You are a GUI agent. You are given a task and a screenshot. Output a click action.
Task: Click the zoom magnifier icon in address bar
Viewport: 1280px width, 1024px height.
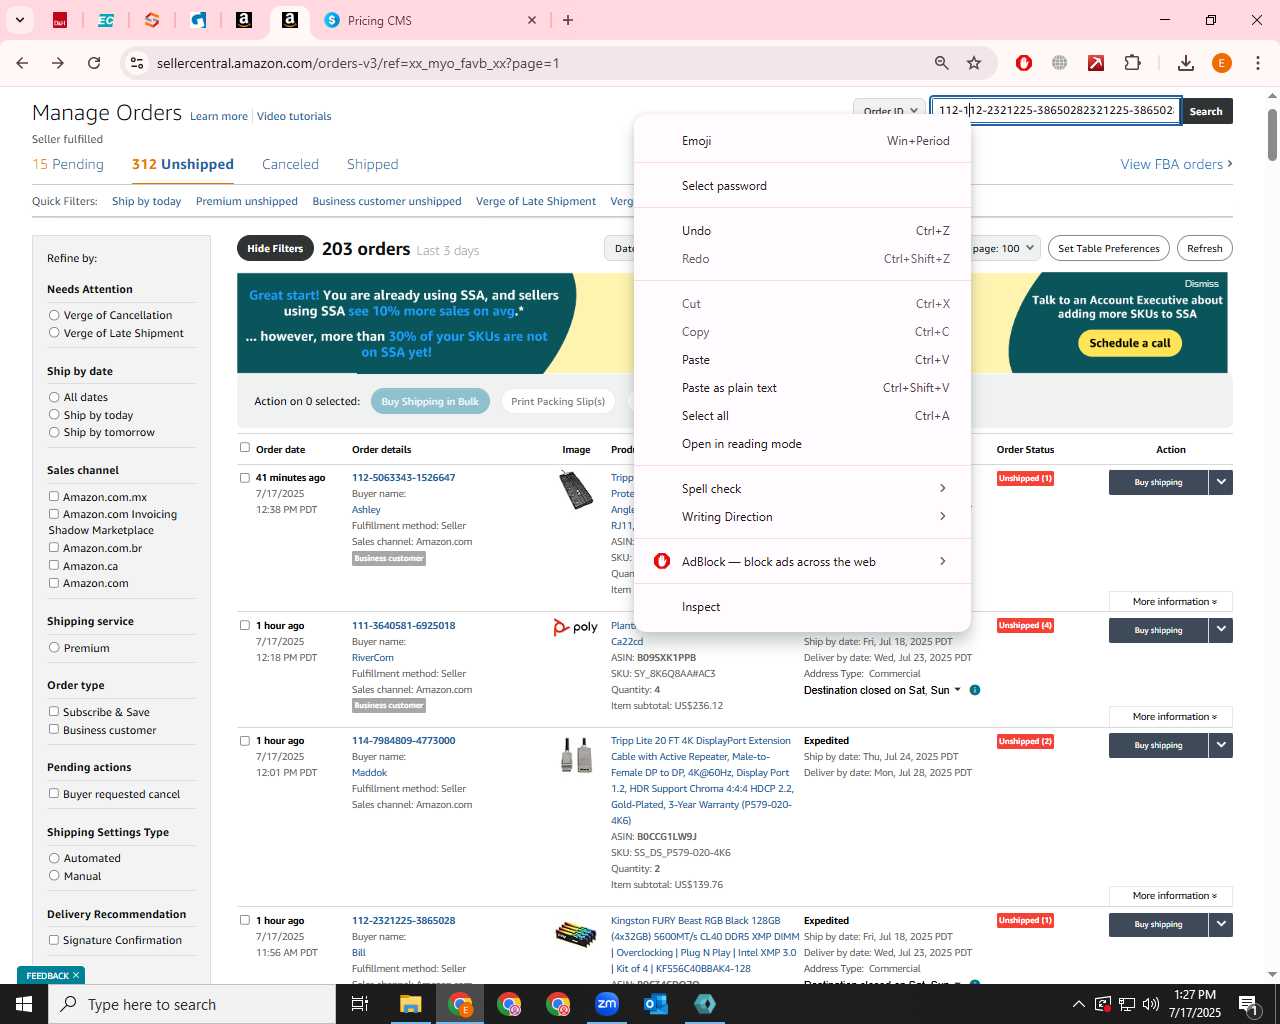point(941,63)
